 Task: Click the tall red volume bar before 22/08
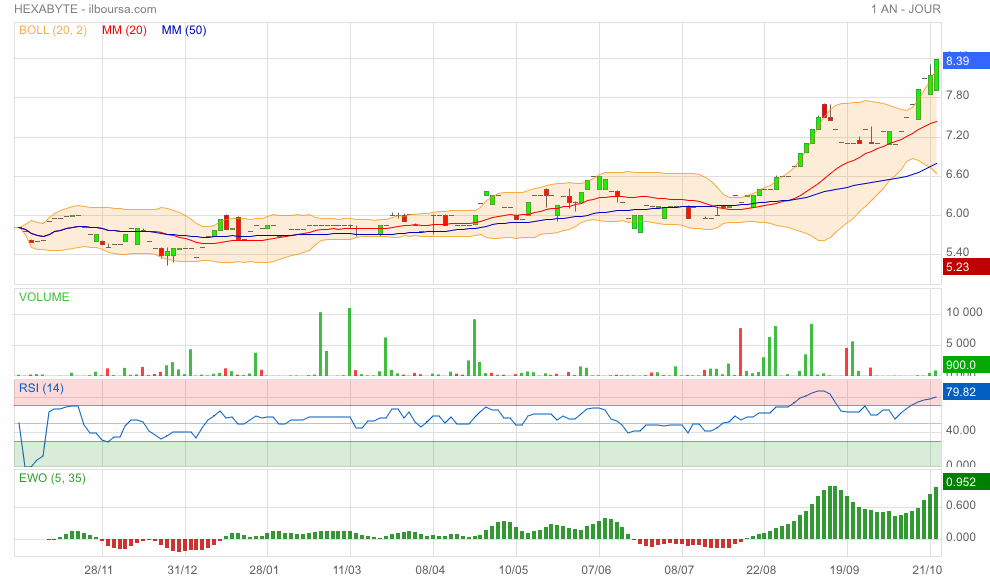pyautogui.click(x=740, y=352)
